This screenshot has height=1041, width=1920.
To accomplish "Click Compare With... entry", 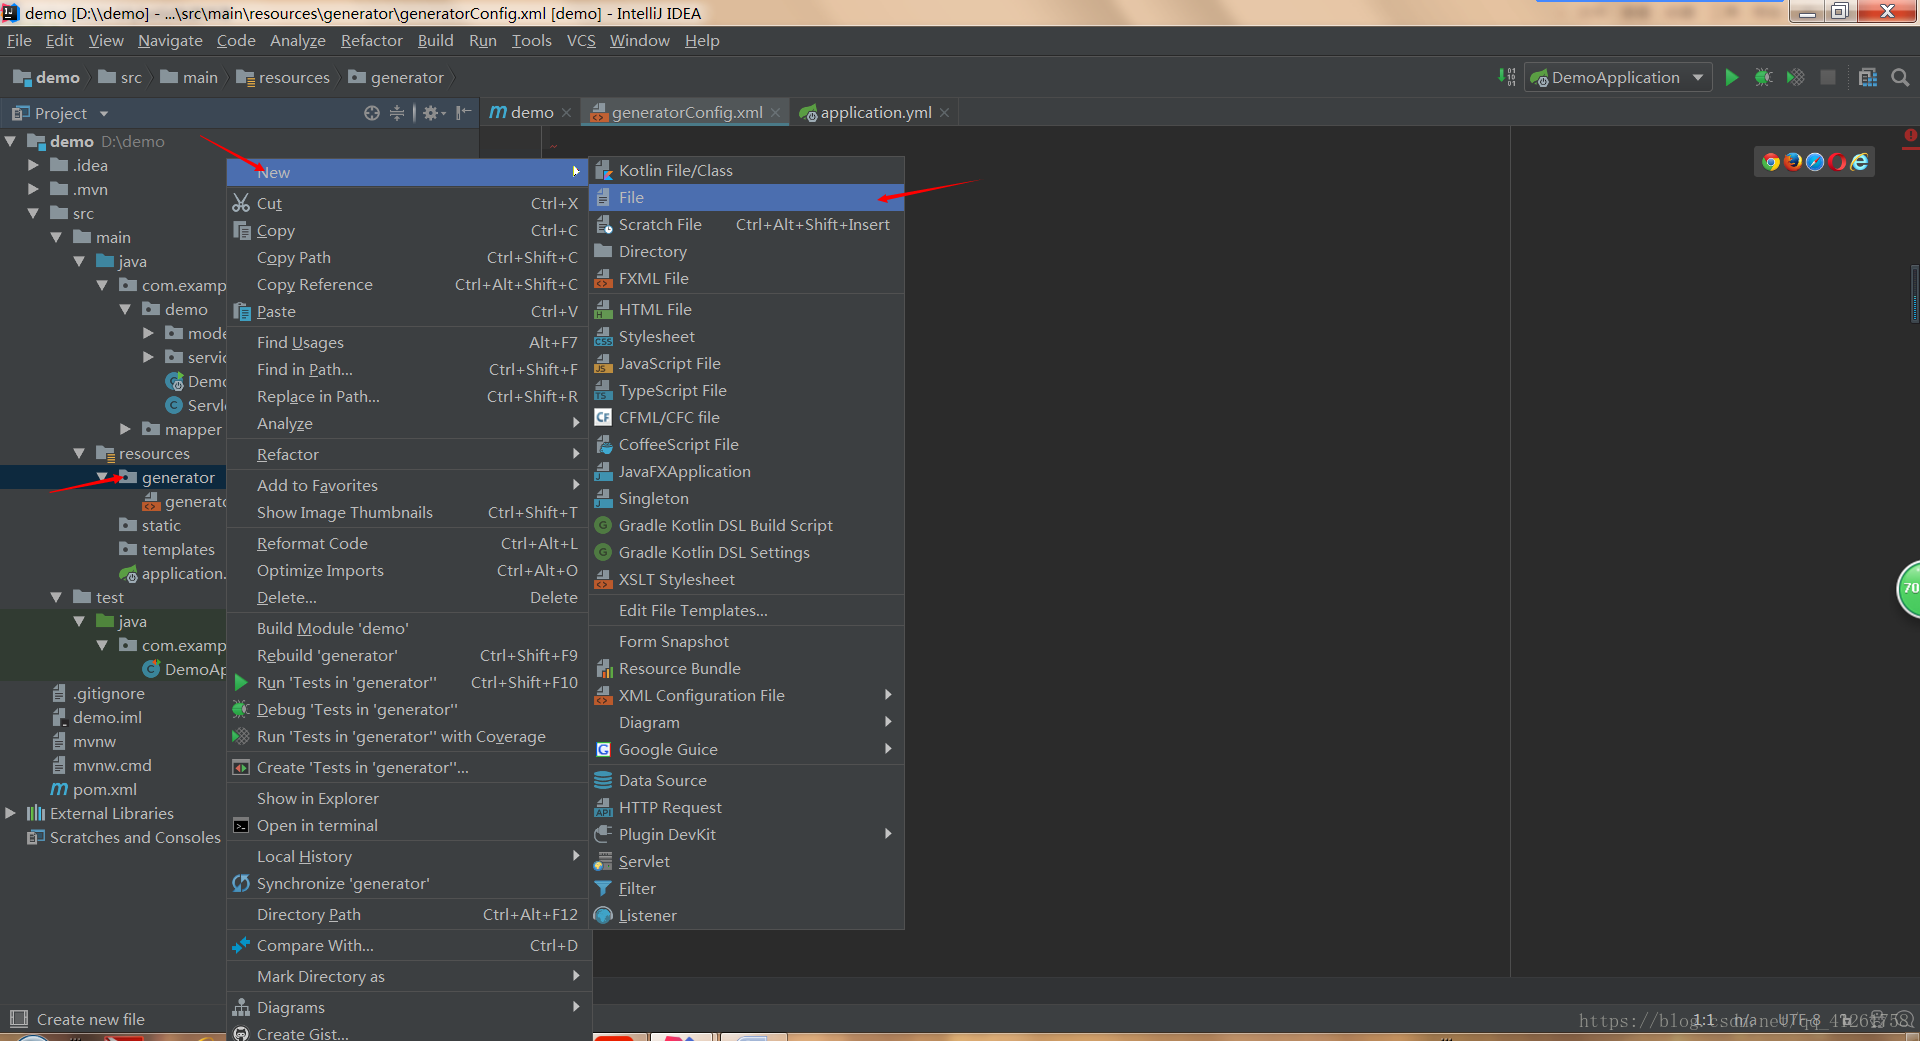I will click(x=409, y=945).
